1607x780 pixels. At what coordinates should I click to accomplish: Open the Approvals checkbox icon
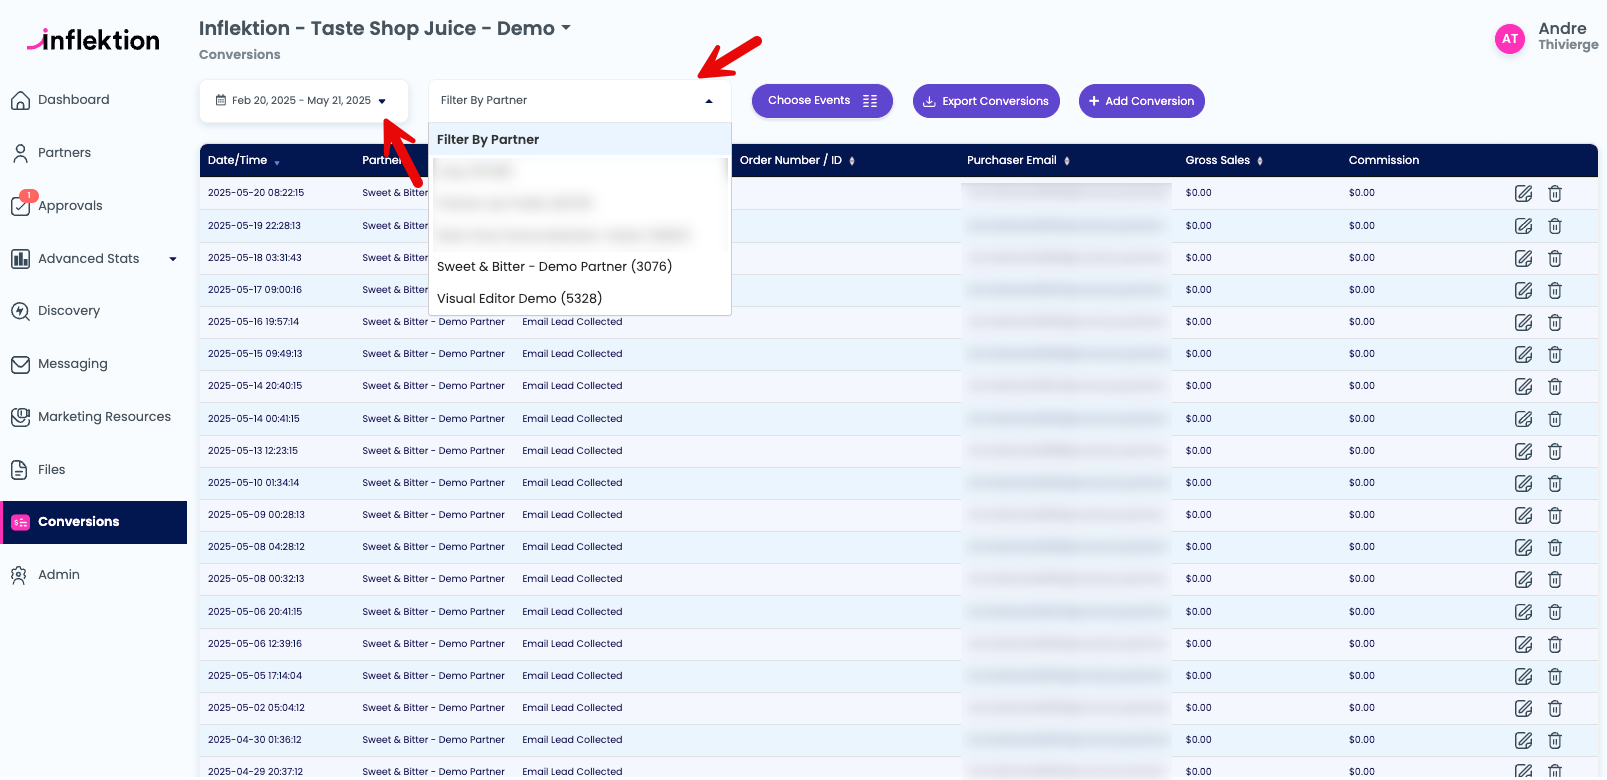(x=20, y=206)
